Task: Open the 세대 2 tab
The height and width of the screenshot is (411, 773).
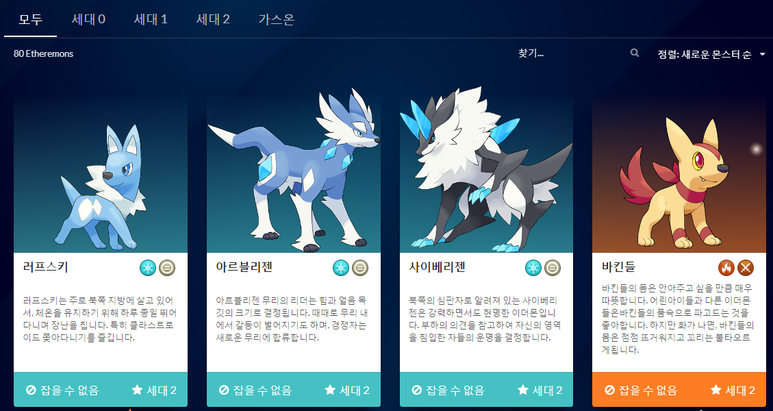Action: coord(213,20)
